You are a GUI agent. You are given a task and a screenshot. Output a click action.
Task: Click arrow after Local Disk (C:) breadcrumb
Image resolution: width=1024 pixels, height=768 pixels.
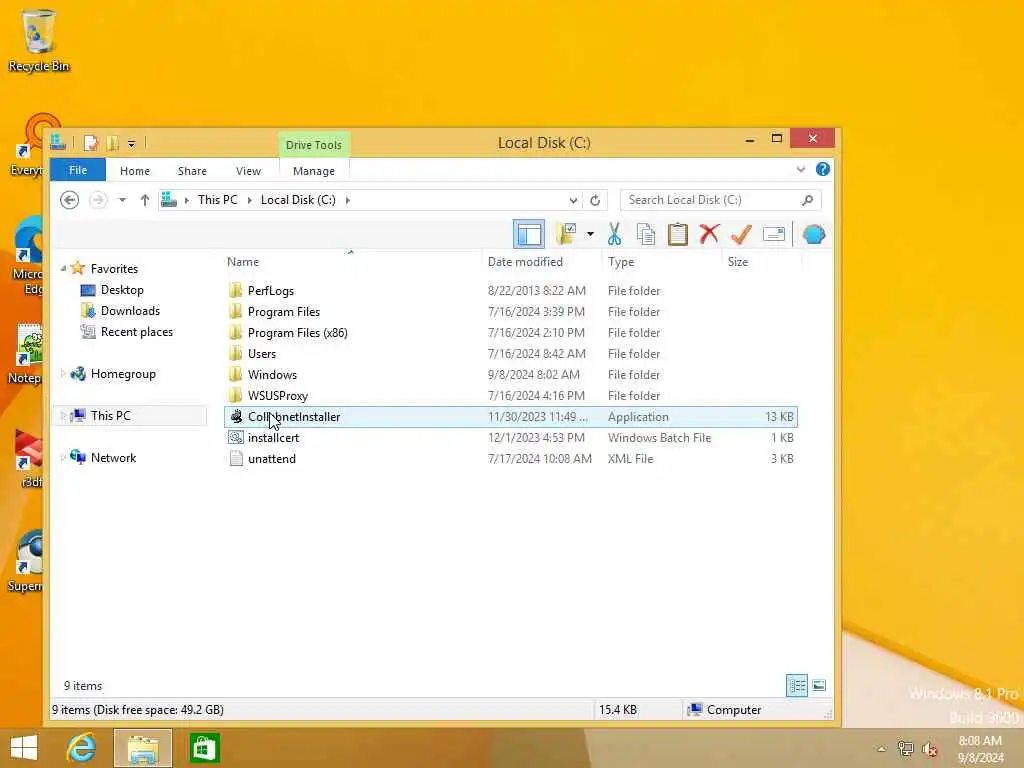click(x=347, y=200)
